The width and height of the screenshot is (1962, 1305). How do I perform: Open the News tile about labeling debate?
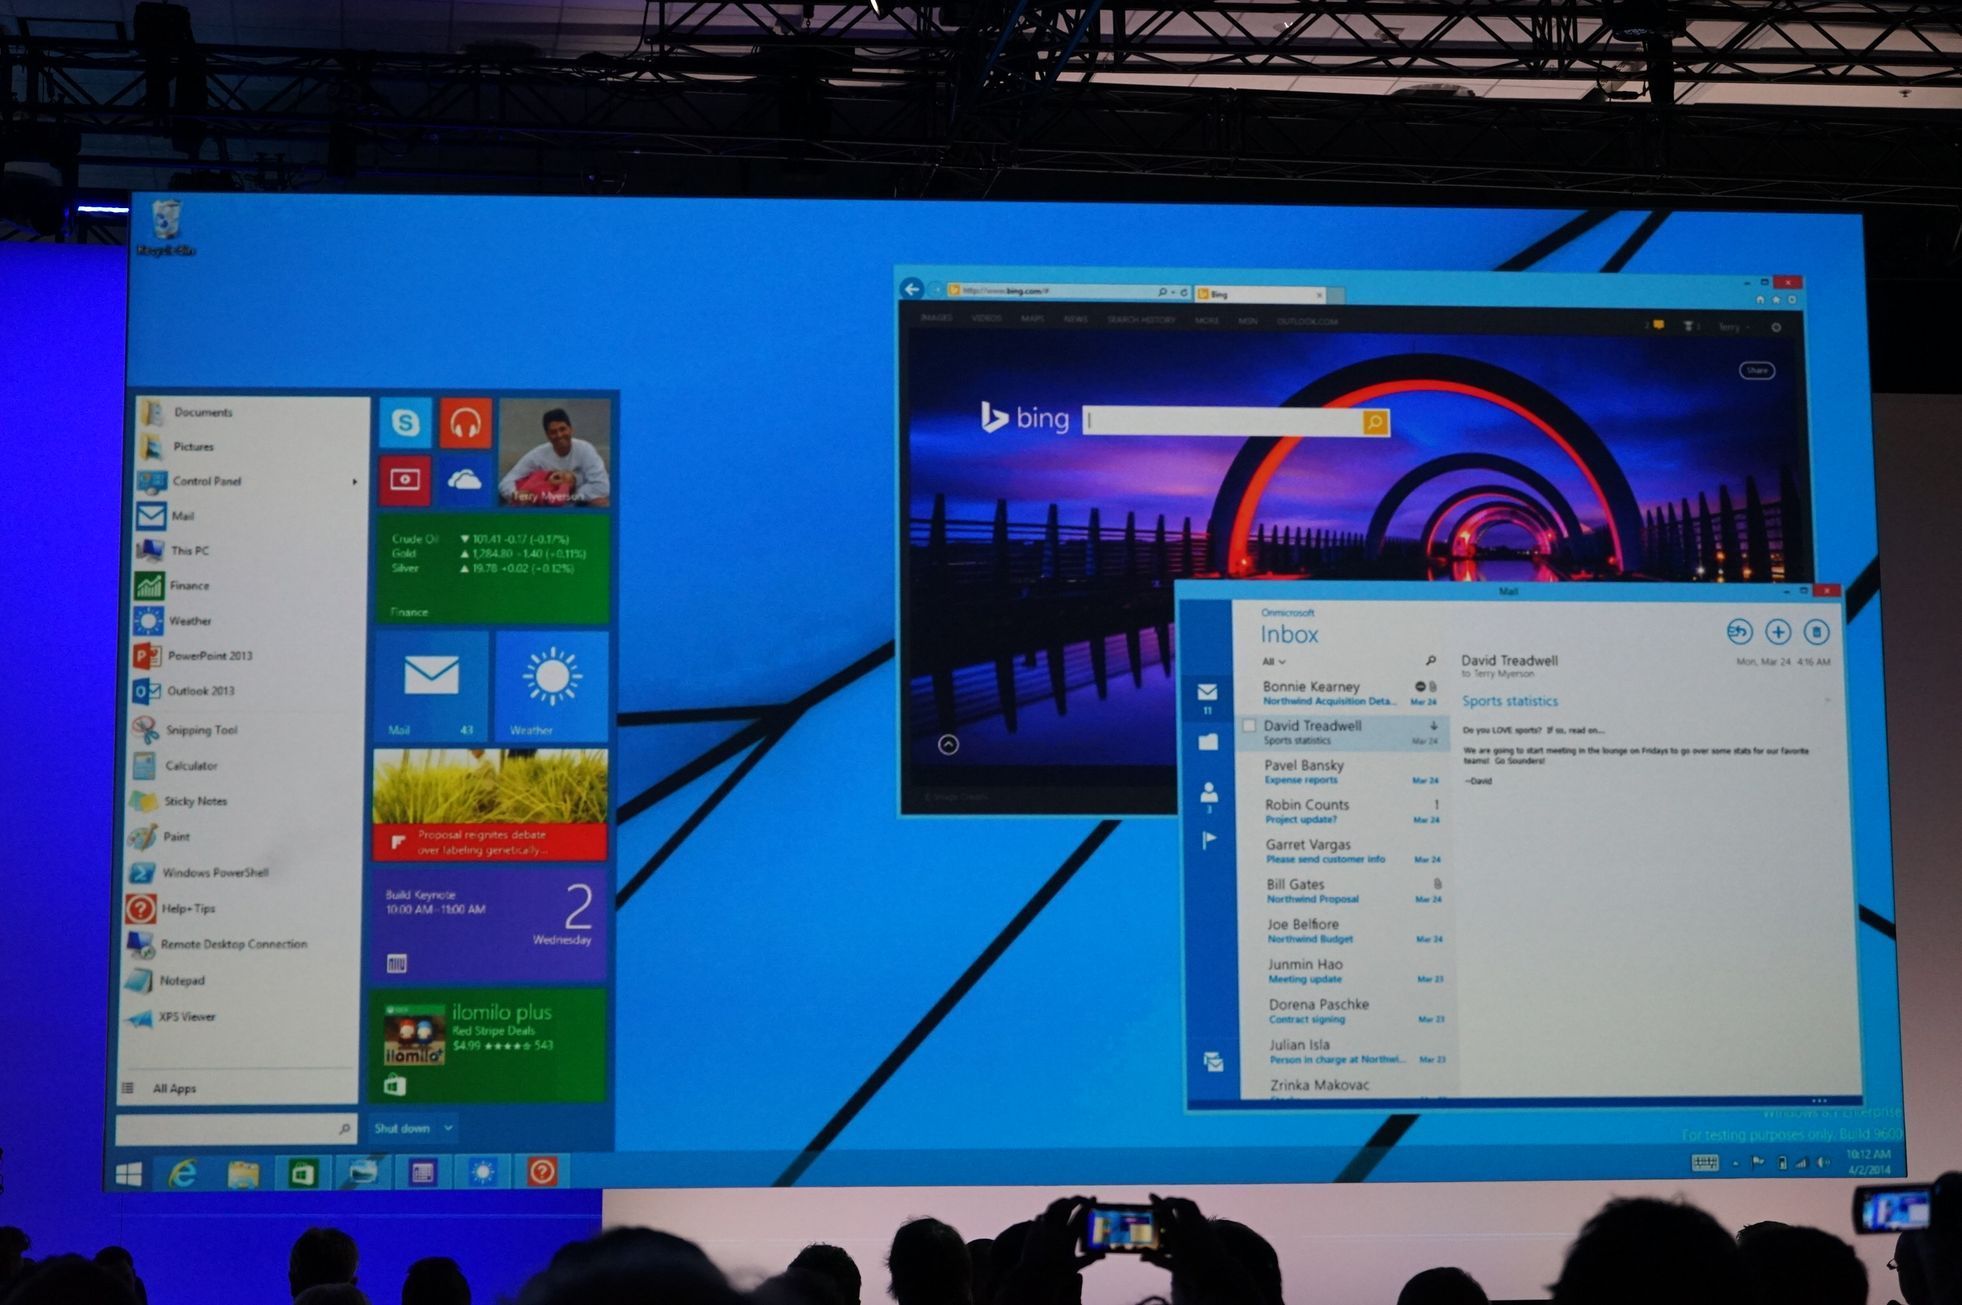click(x=490, y=805)
